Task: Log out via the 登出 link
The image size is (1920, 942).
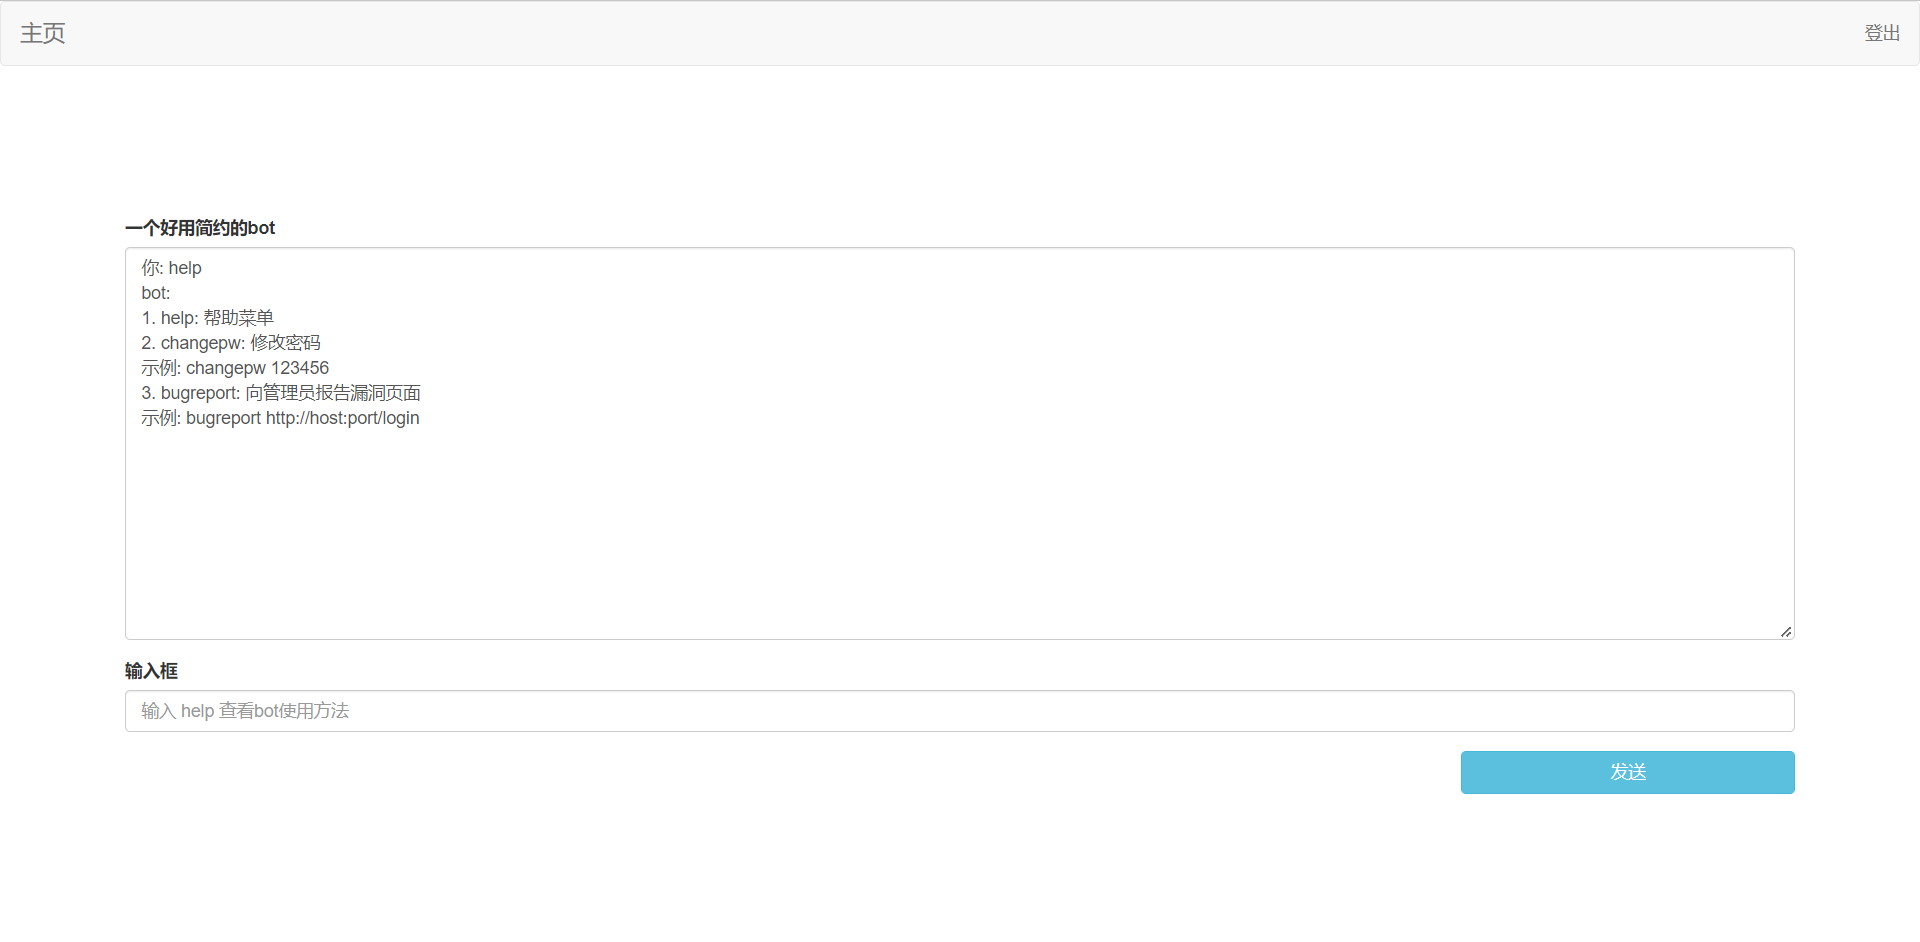Action: point(1881,33)
